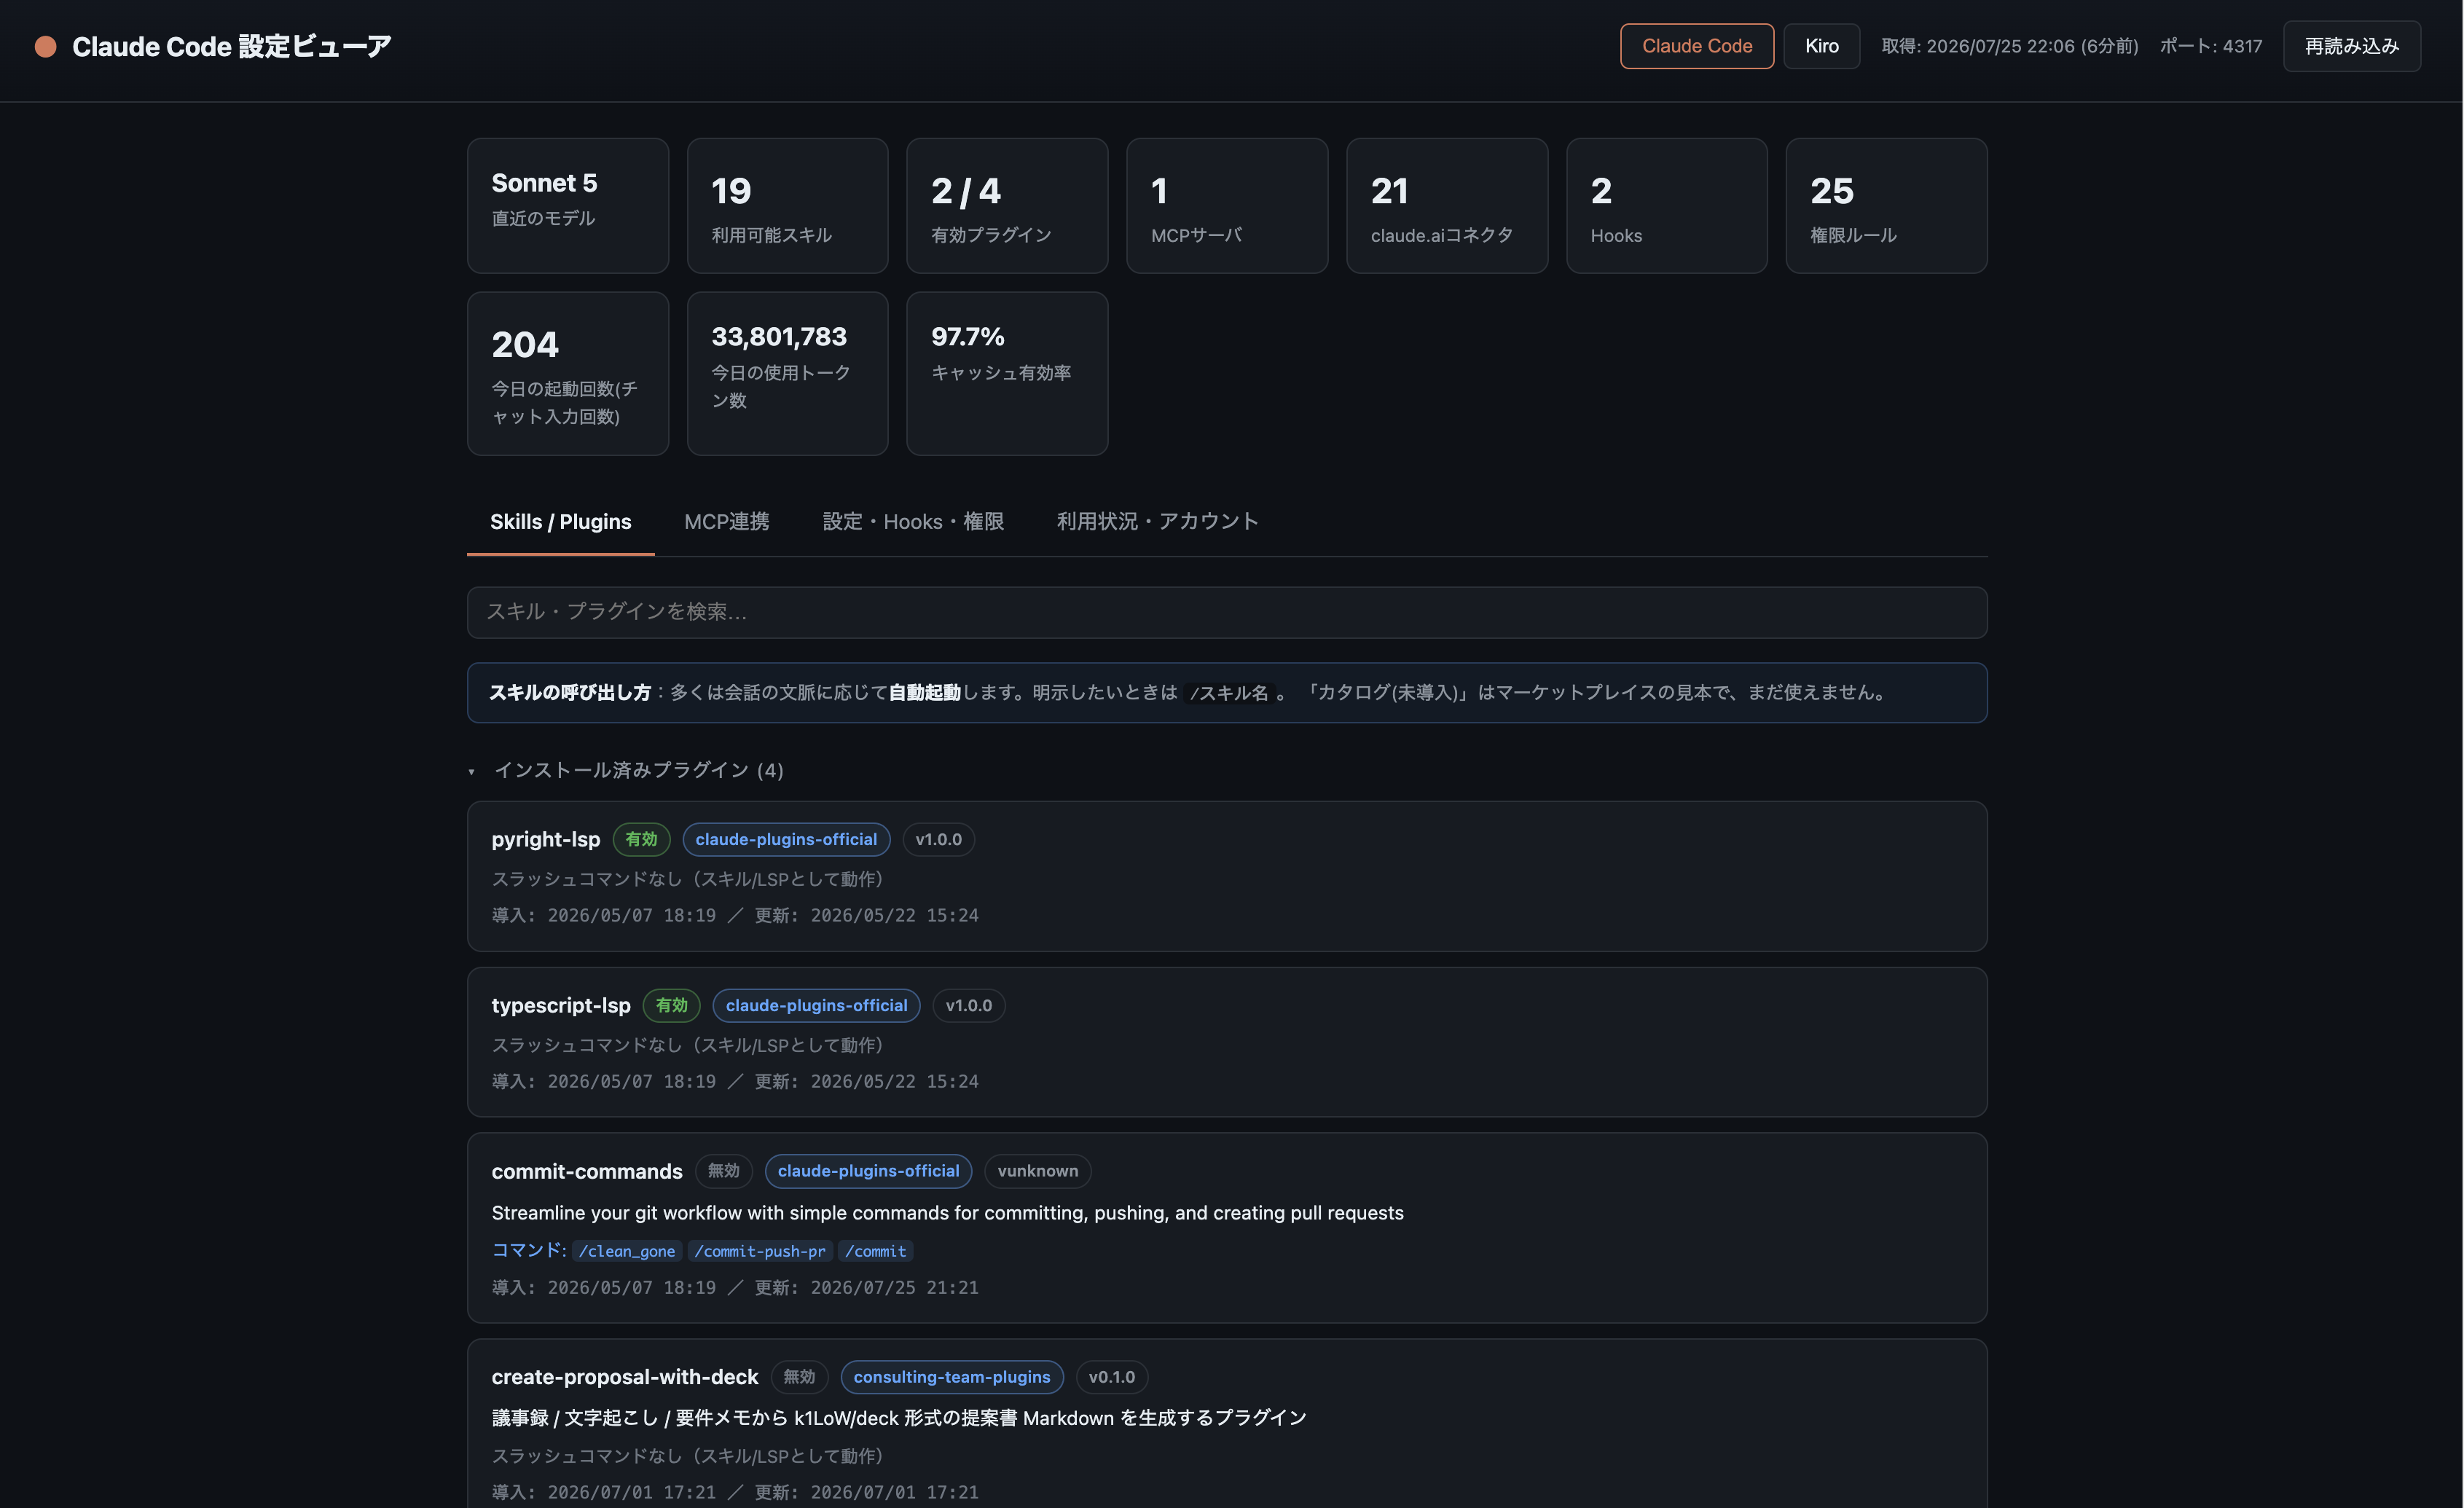
Task: Click the 再読み込み reload button
Action: pos(2351,46)
